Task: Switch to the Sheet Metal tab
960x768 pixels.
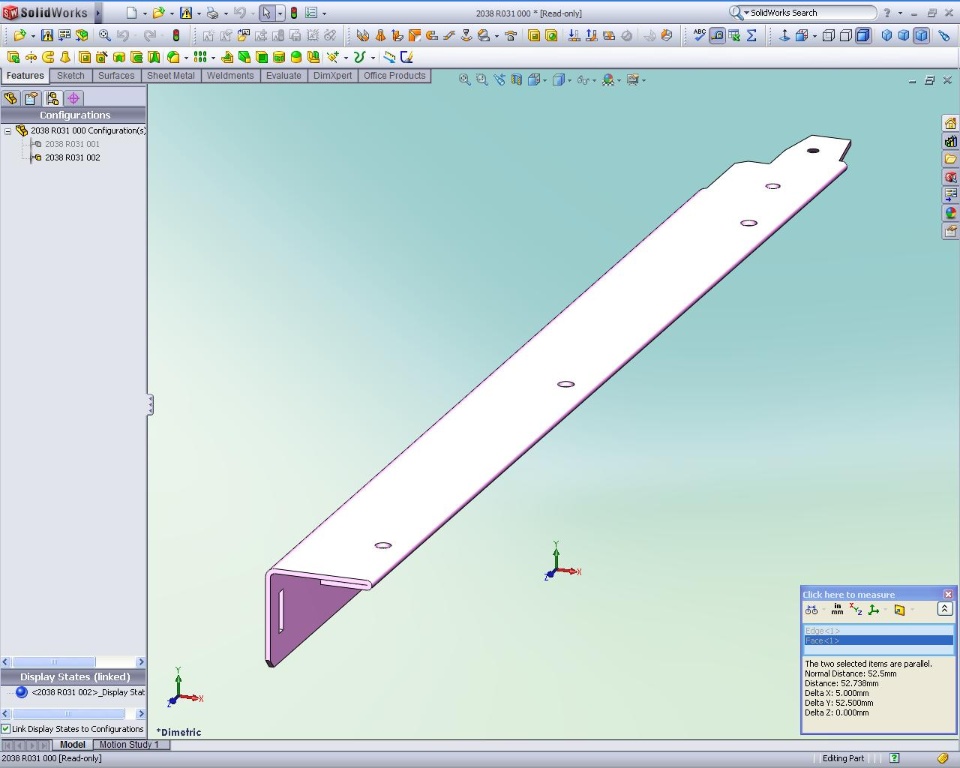Action: coord(171,76)
